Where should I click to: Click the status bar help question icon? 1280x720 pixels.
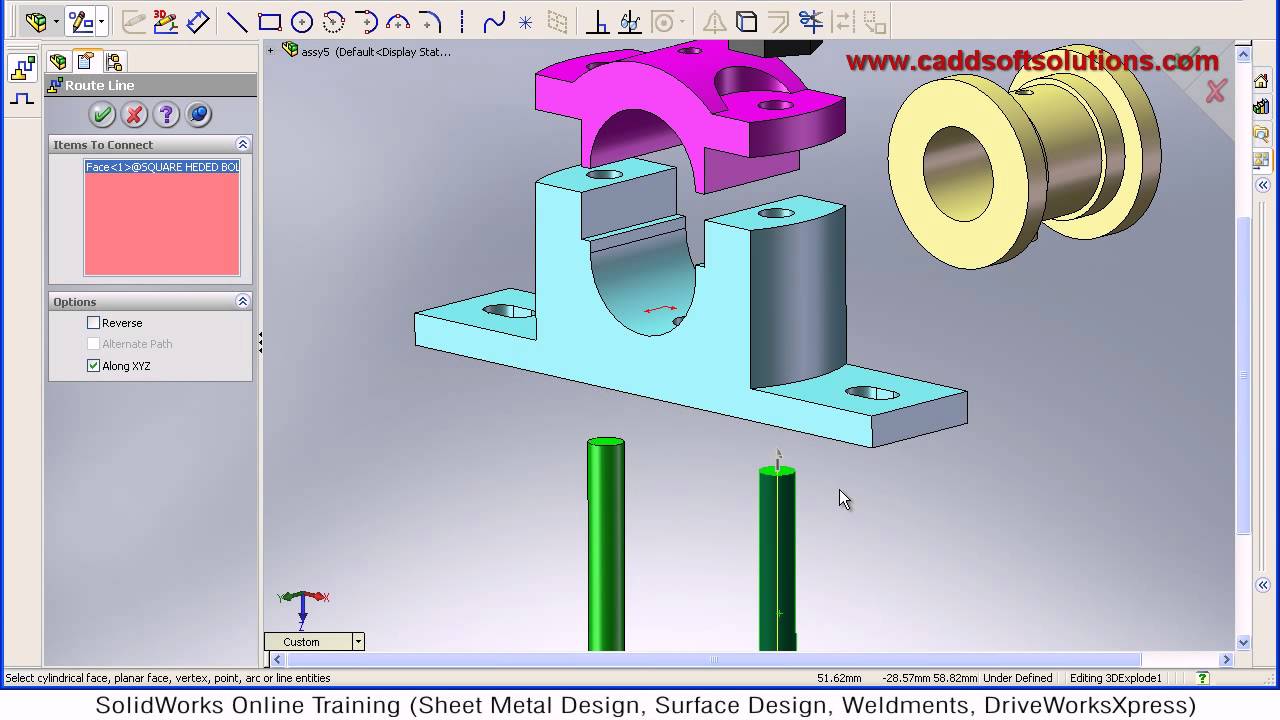(1203, 678)
